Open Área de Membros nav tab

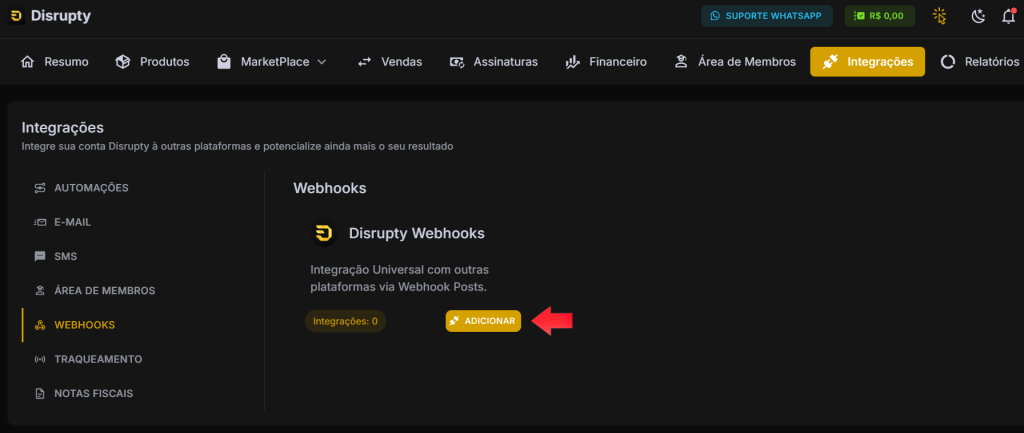point(735,62)
